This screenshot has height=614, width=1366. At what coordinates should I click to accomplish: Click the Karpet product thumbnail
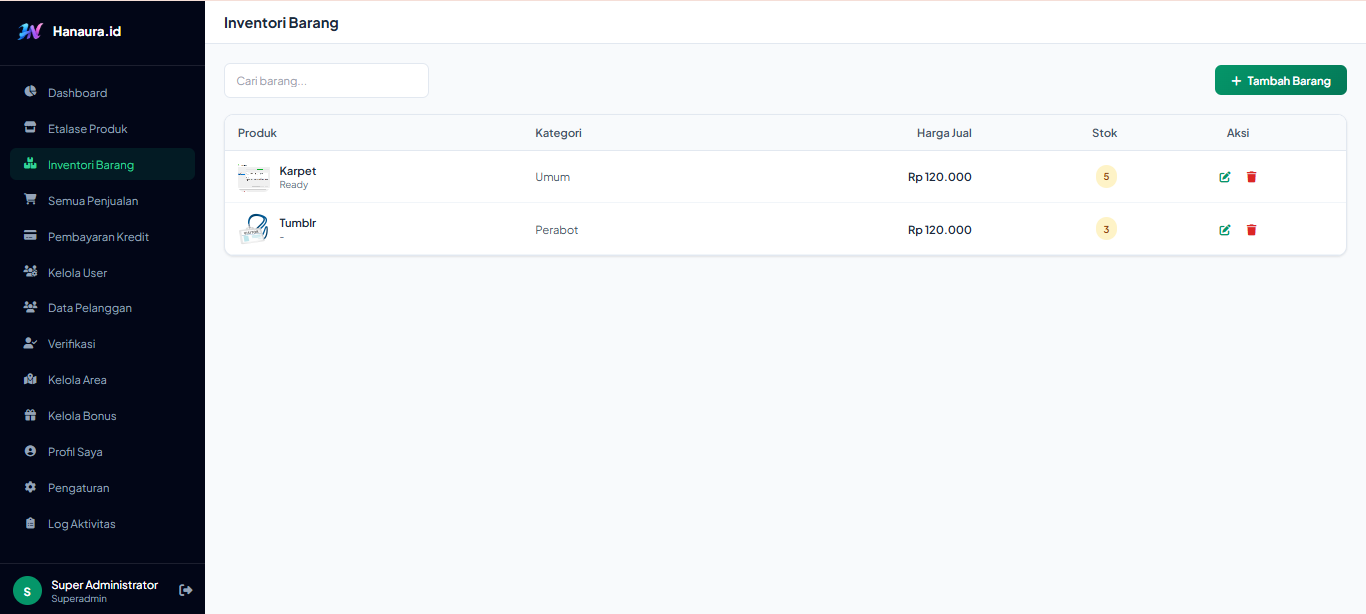(x=254, y=177)
